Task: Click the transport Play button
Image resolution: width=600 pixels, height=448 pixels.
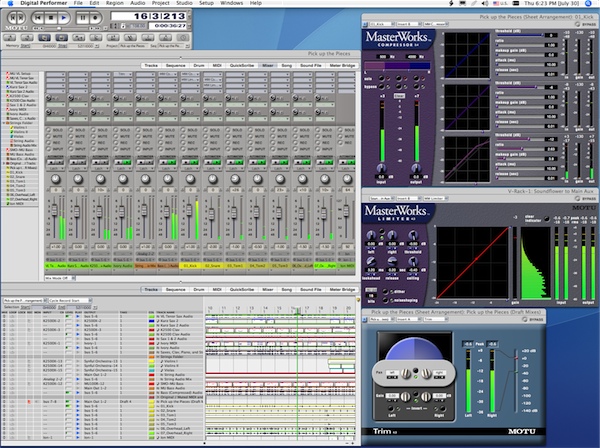Action: (64, 18)
